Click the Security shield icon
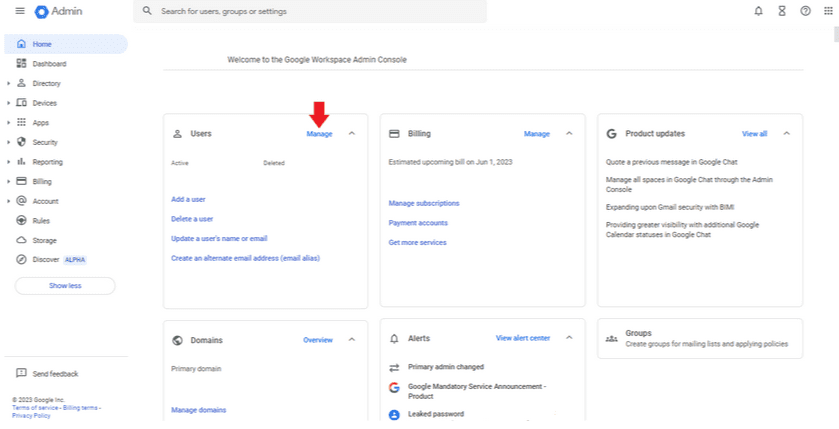 tap(21, 142)
